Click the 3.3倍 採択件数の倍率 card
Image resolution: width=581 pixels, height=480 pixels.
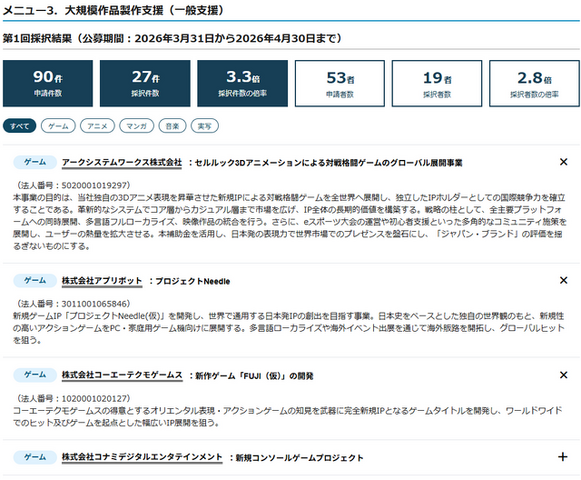pyautogui.click(x=242, y=83)
